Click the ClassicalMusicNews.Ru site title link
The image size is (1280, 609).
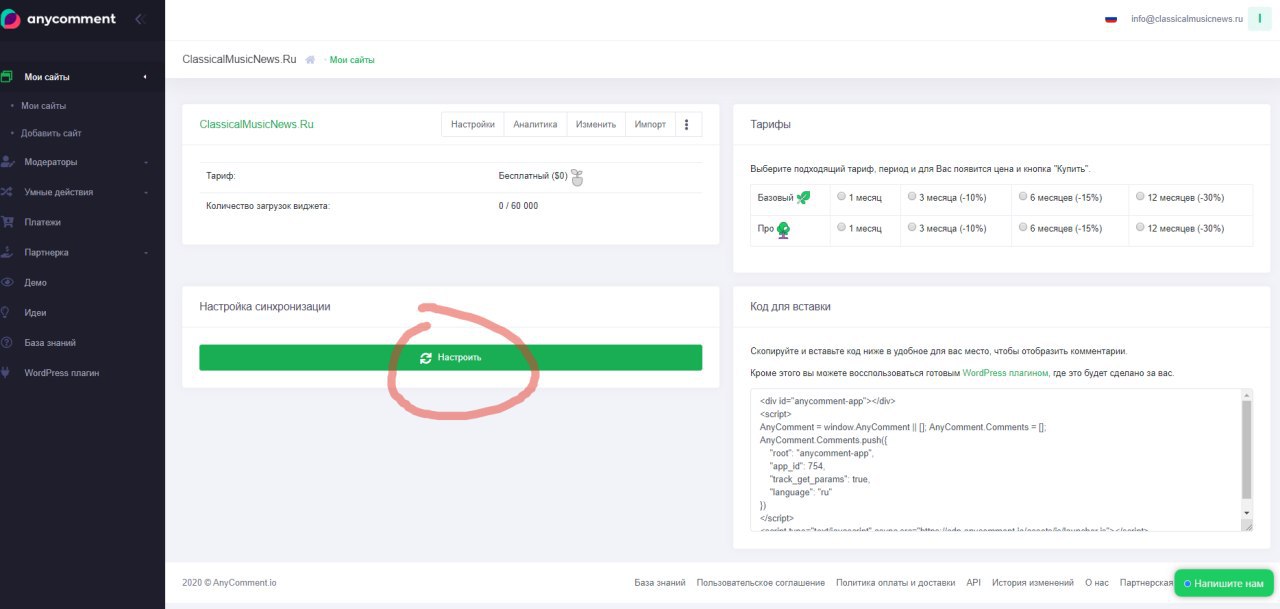(257, 124)
